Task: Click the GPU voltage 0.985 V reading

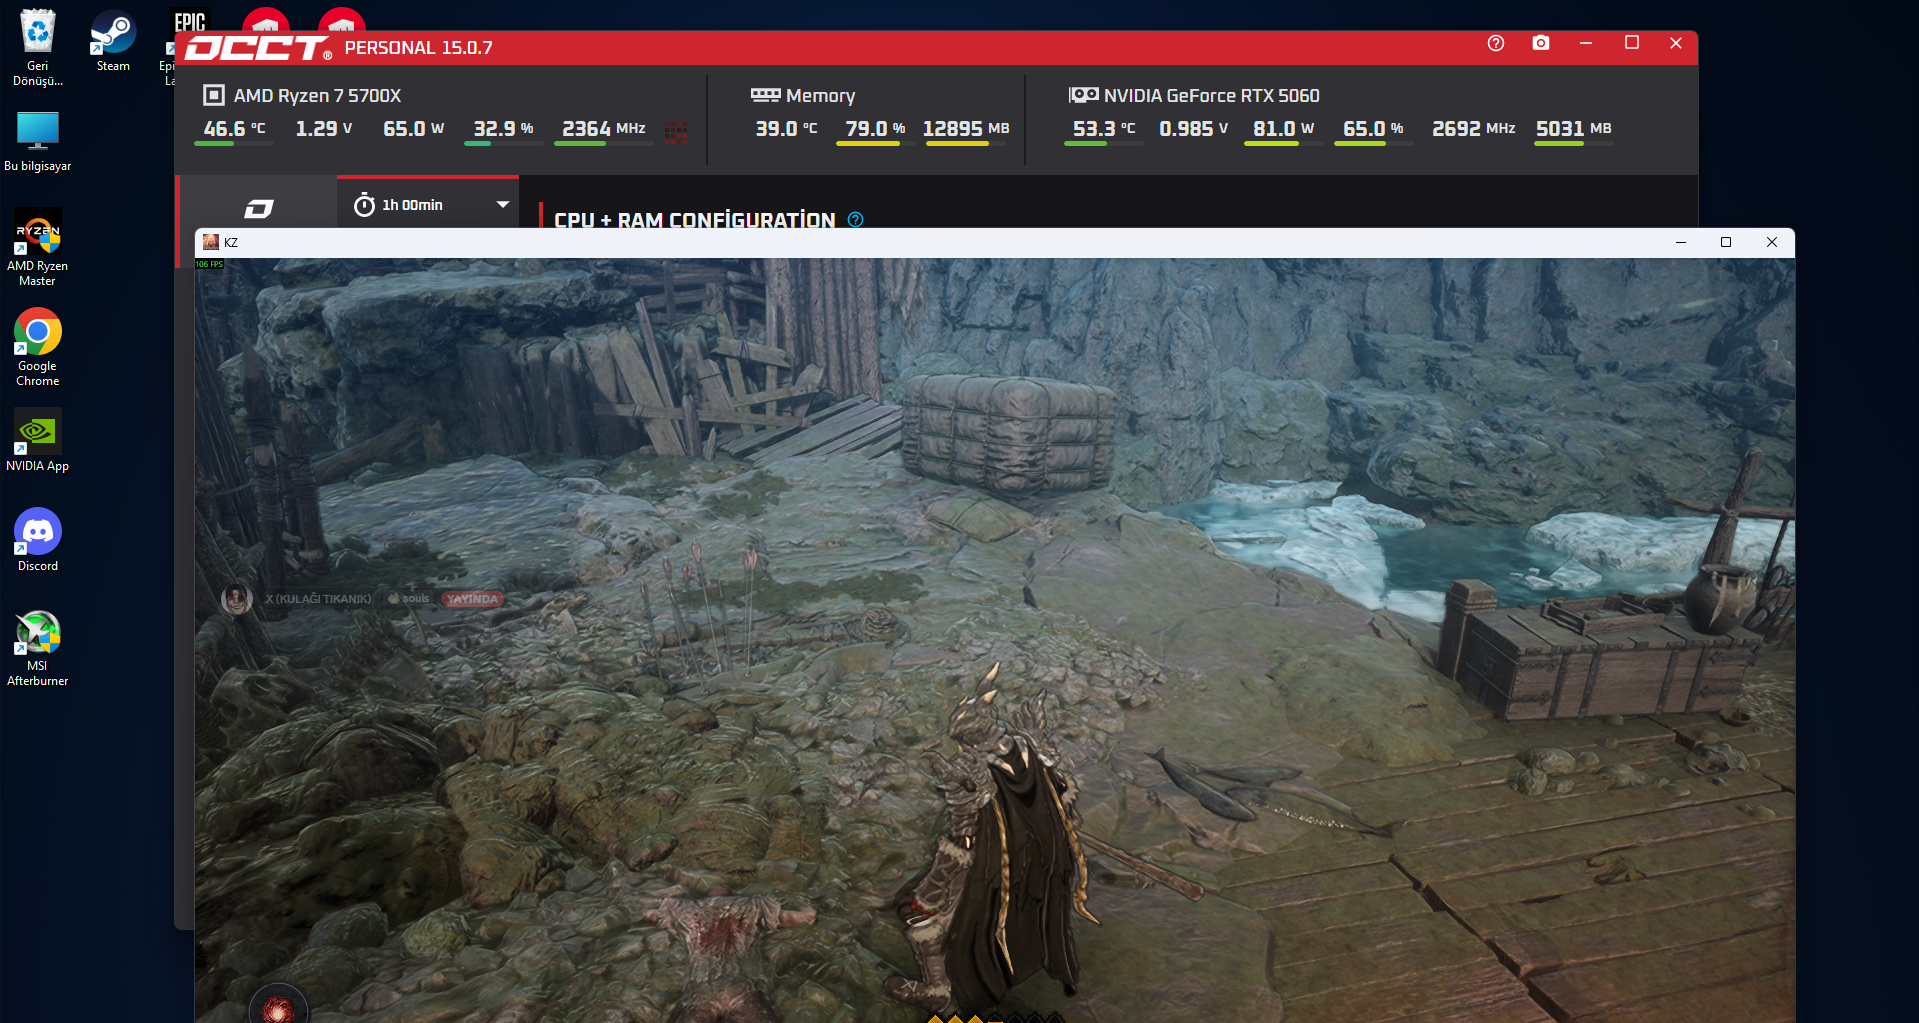Action: point(1194,129)
